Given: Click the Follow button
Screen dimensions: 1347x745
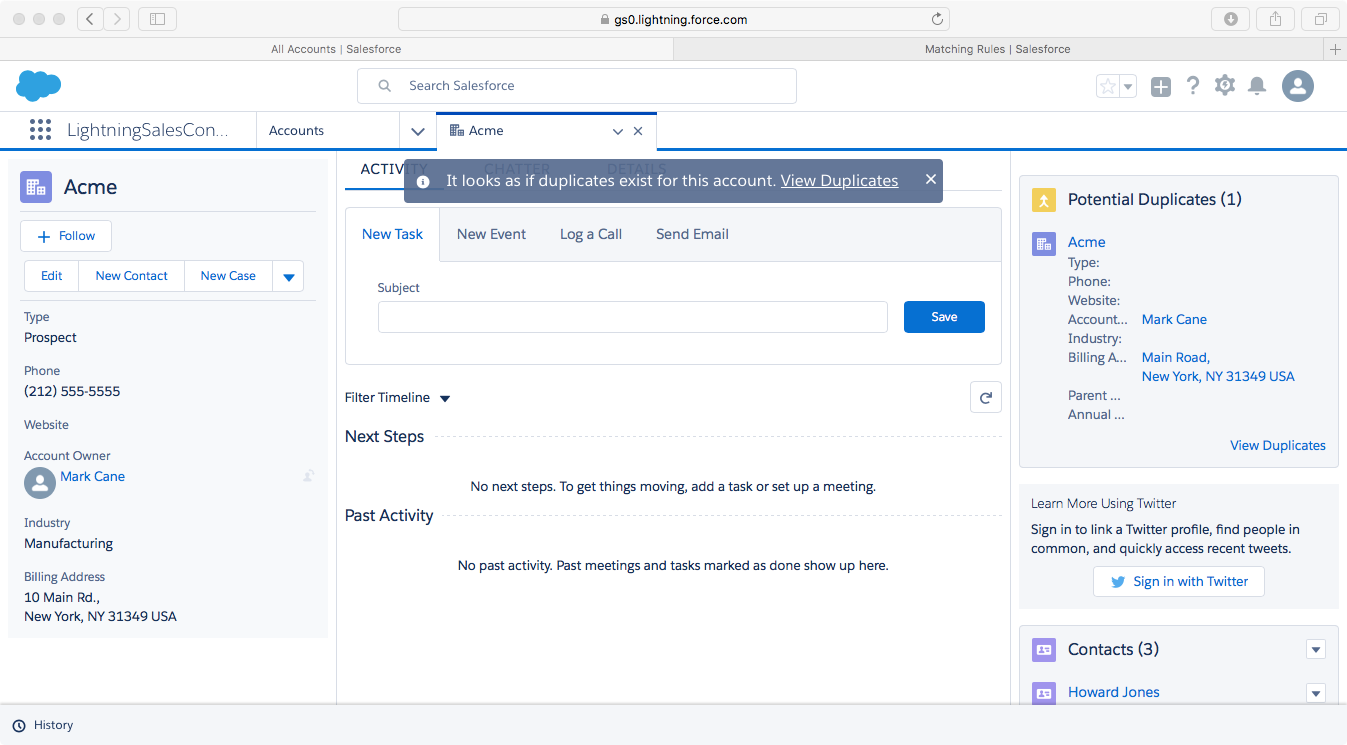Looking at the screenshot, I should 66,236.
